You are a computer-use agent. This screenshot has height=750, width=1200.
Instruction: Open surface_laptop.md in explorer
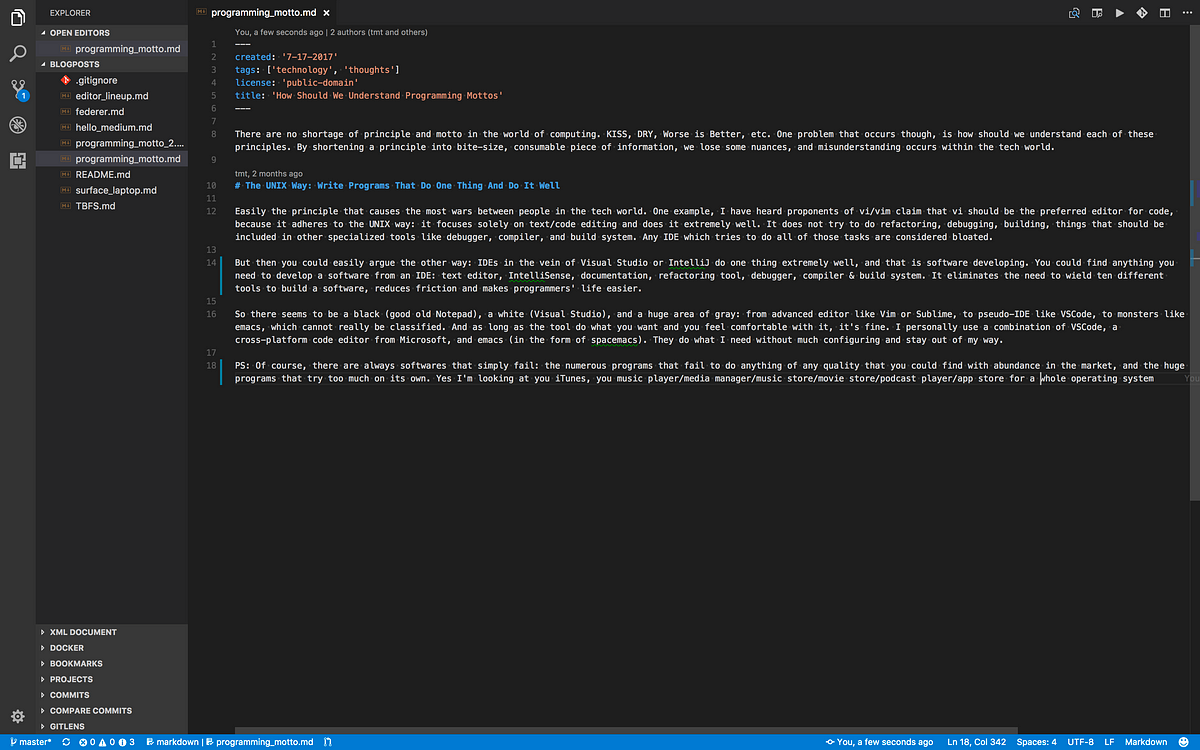[x=112, y=190]
